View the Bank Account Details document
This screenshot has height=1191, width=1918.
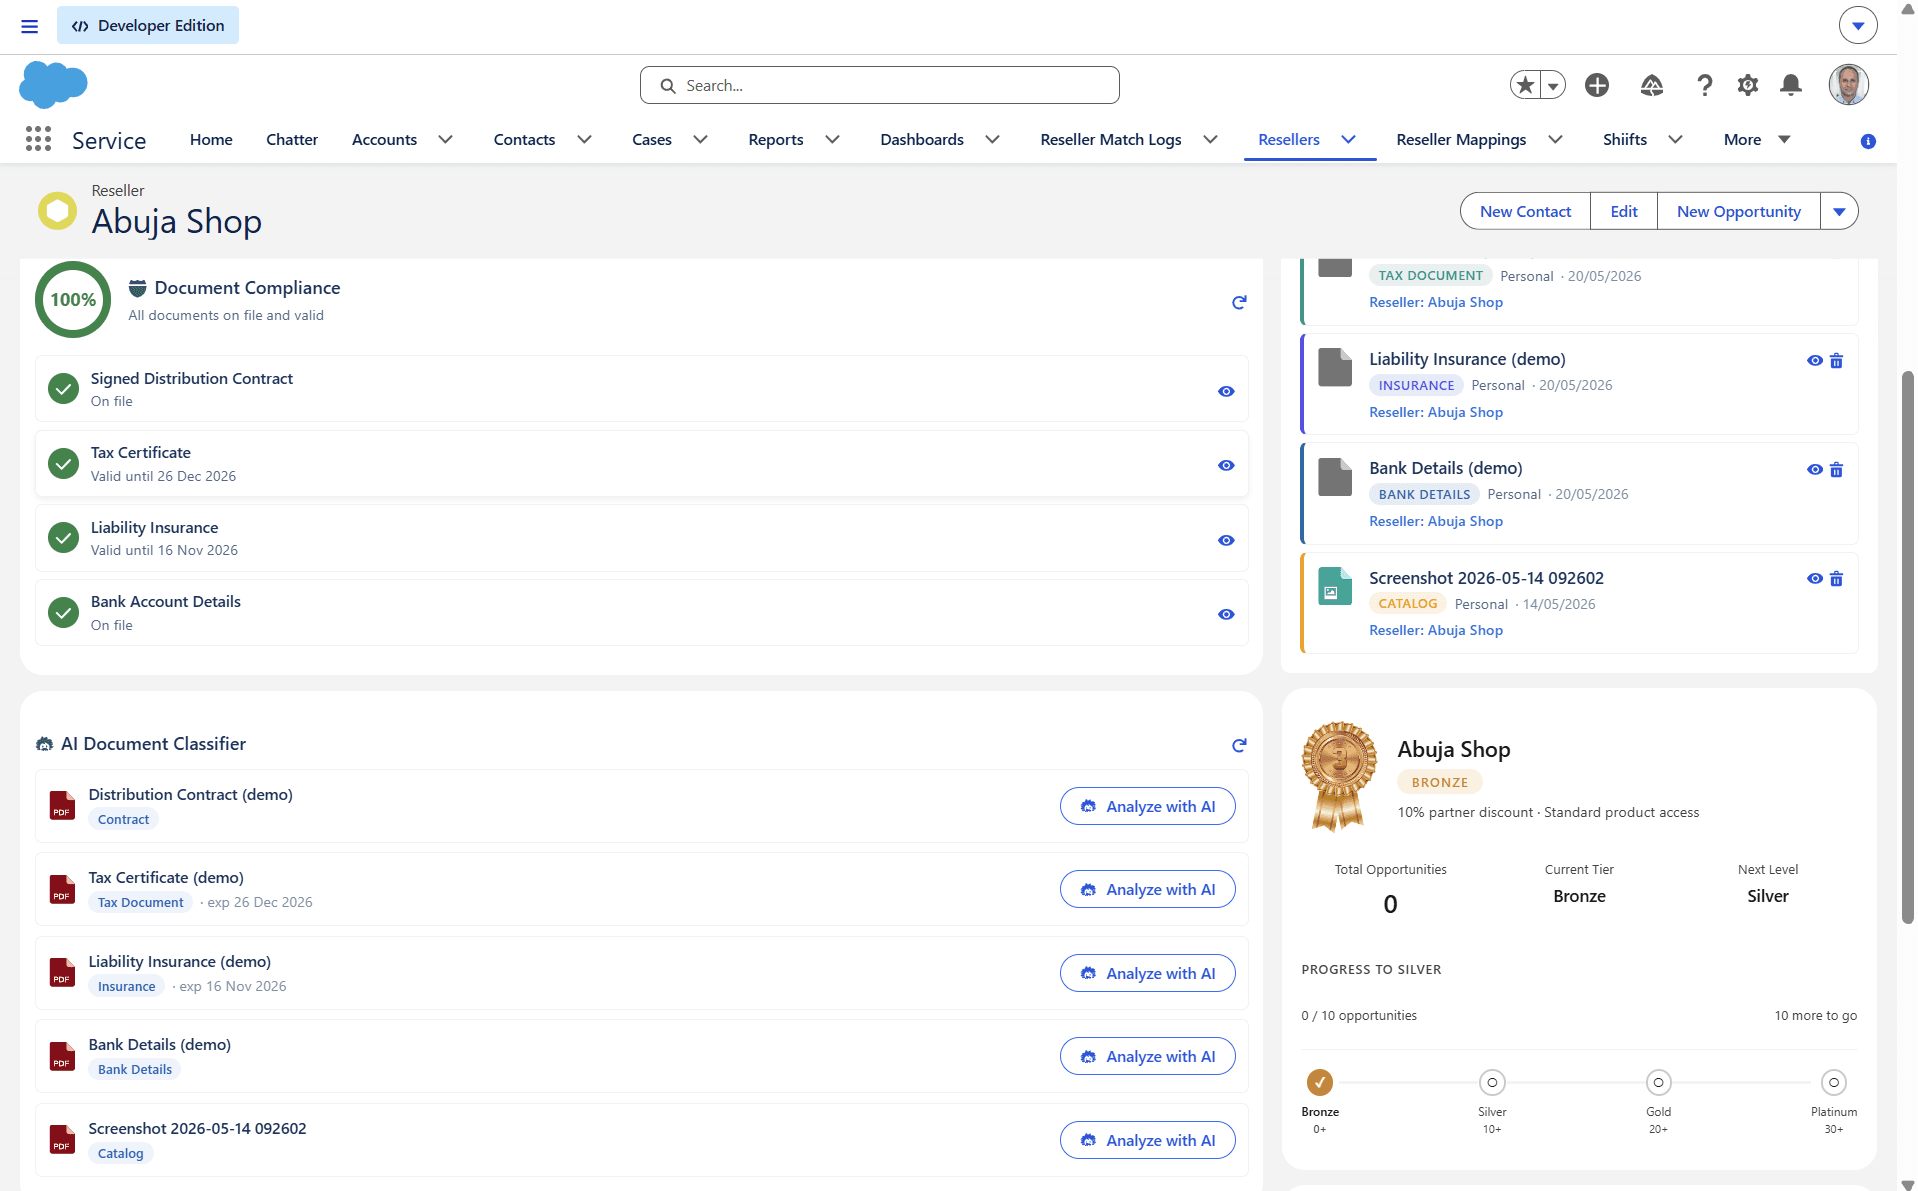[x=1226, y=614]
